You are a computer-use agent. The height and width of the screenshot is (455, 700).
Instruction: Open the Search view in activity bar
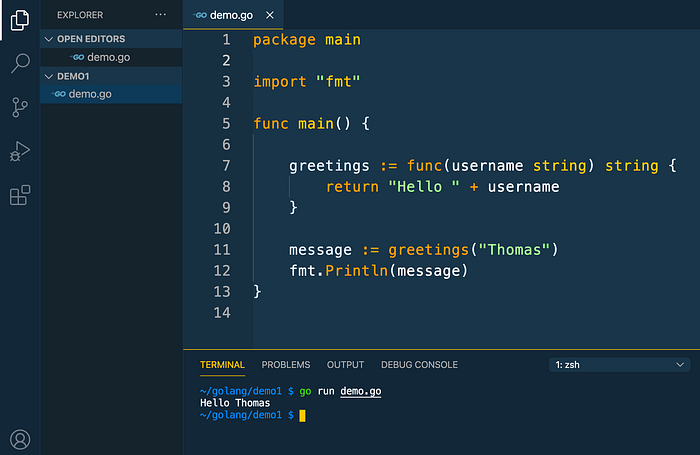(20, 63)
